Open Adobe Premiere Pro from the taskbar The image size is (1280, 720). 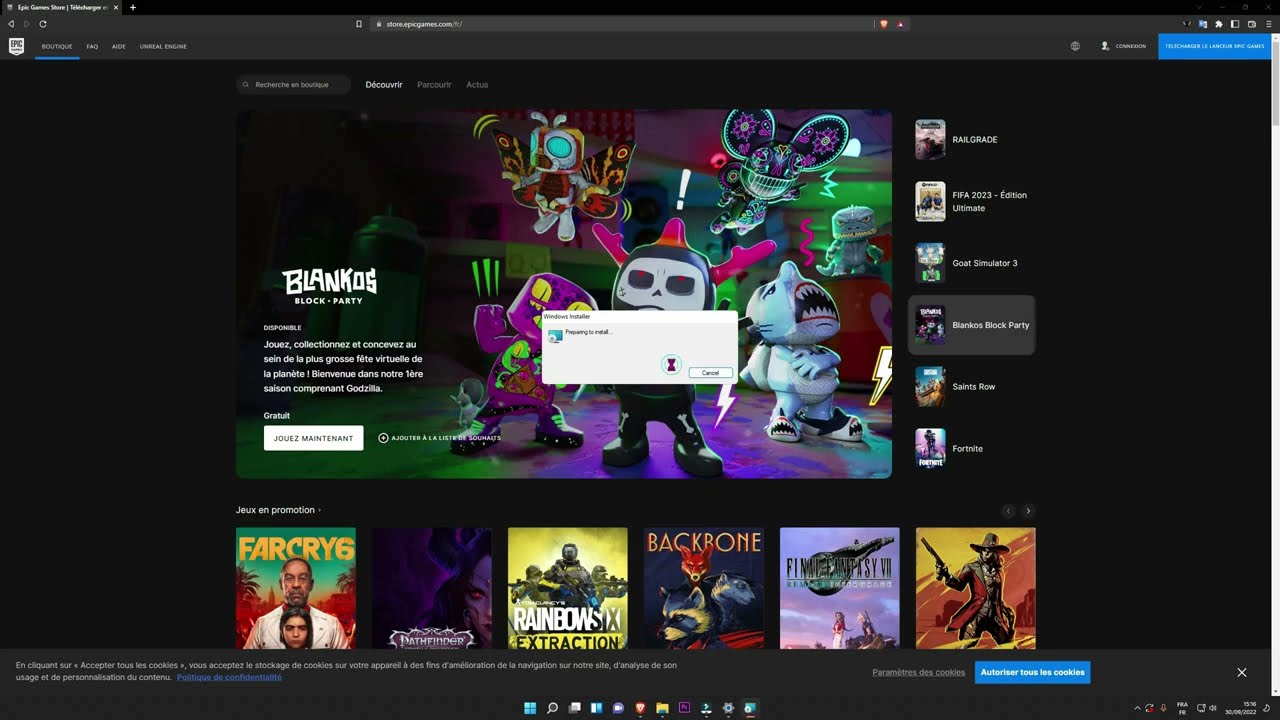coord(684,708)
